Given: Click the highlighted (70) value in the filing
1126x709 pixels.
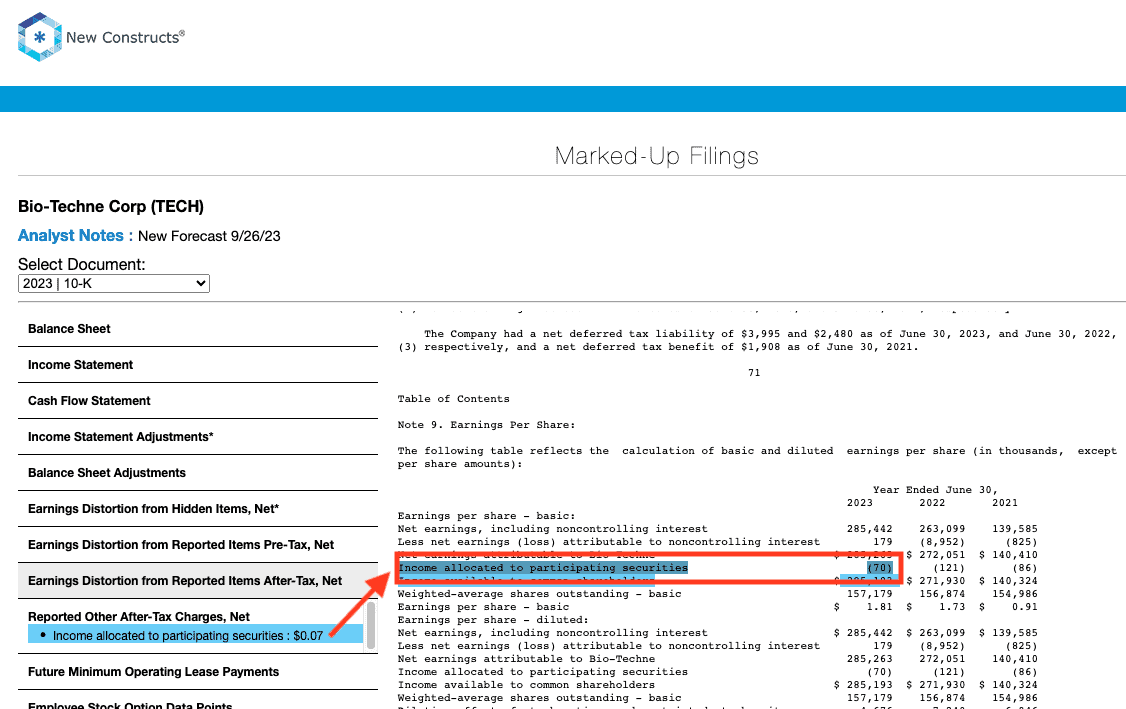Looking at the screenshot, I should point(880,567).
